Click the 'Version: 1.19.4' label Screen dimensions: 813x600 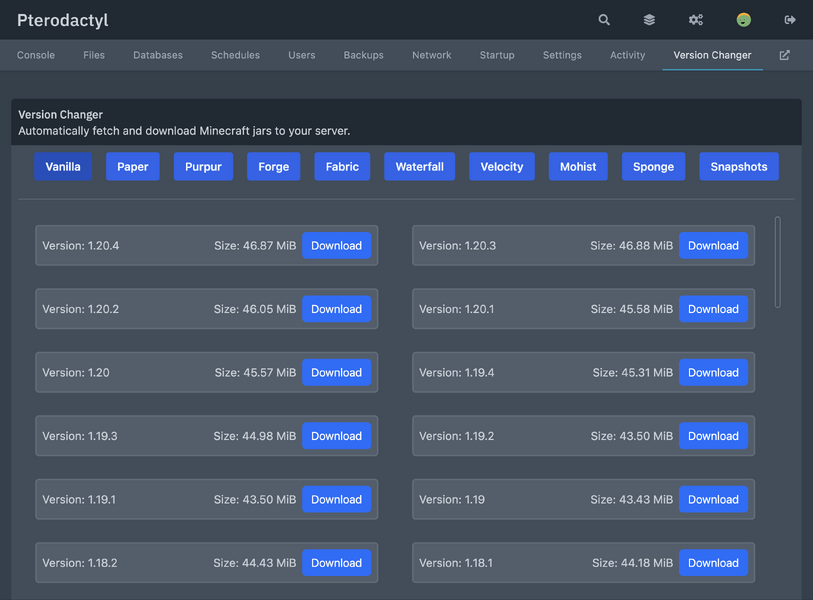(456, 372)
